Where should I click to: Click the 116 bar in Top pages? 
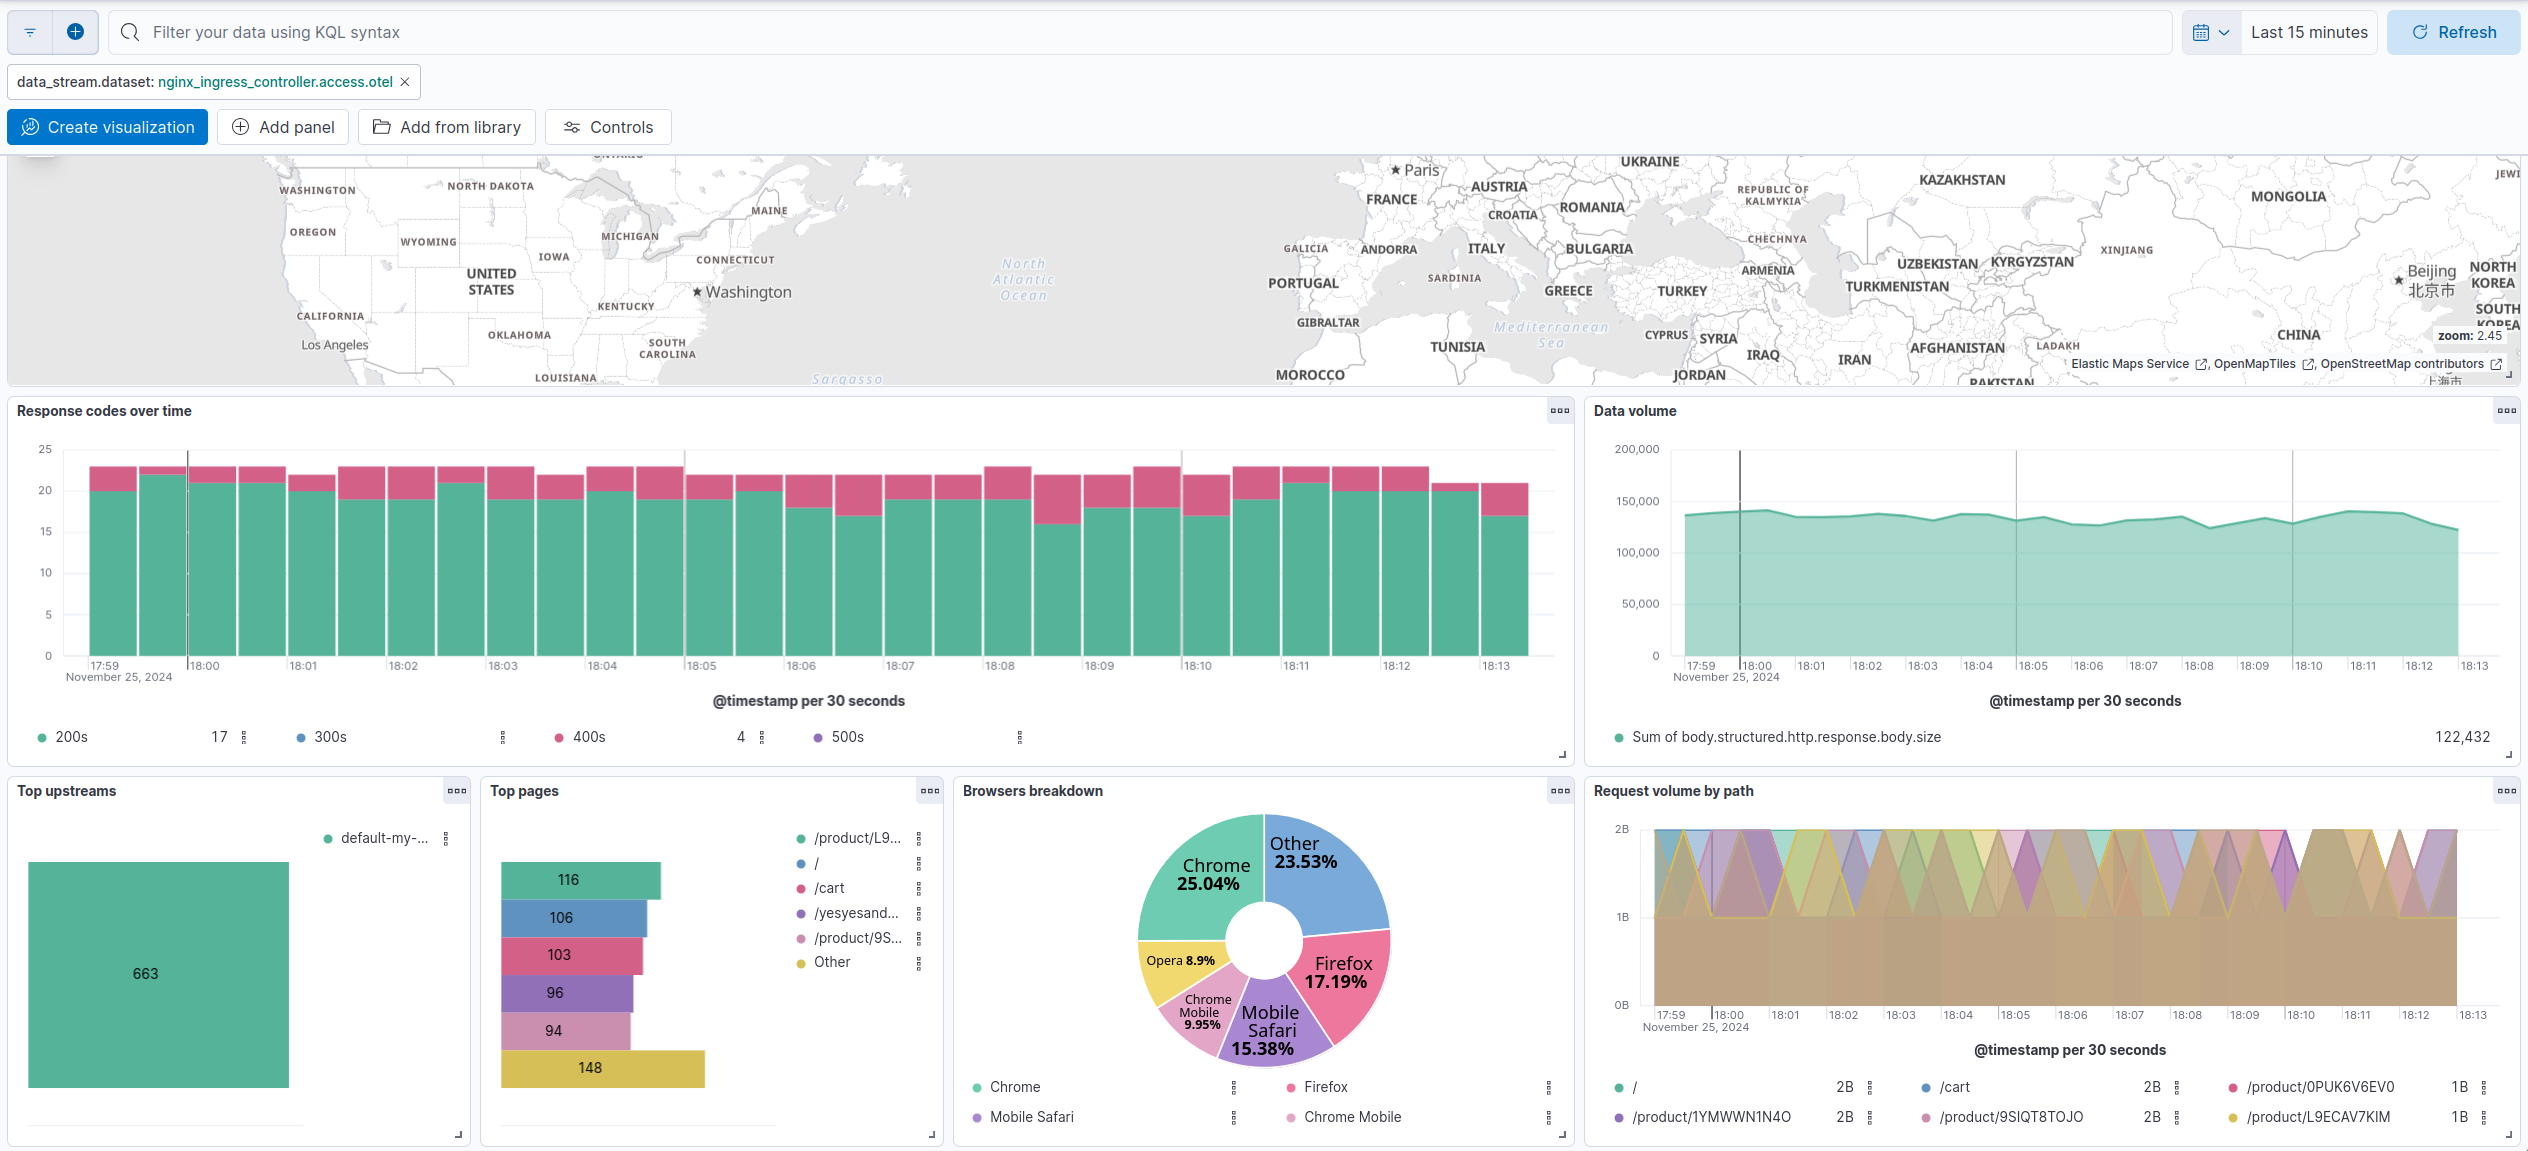tap(581, 880)
